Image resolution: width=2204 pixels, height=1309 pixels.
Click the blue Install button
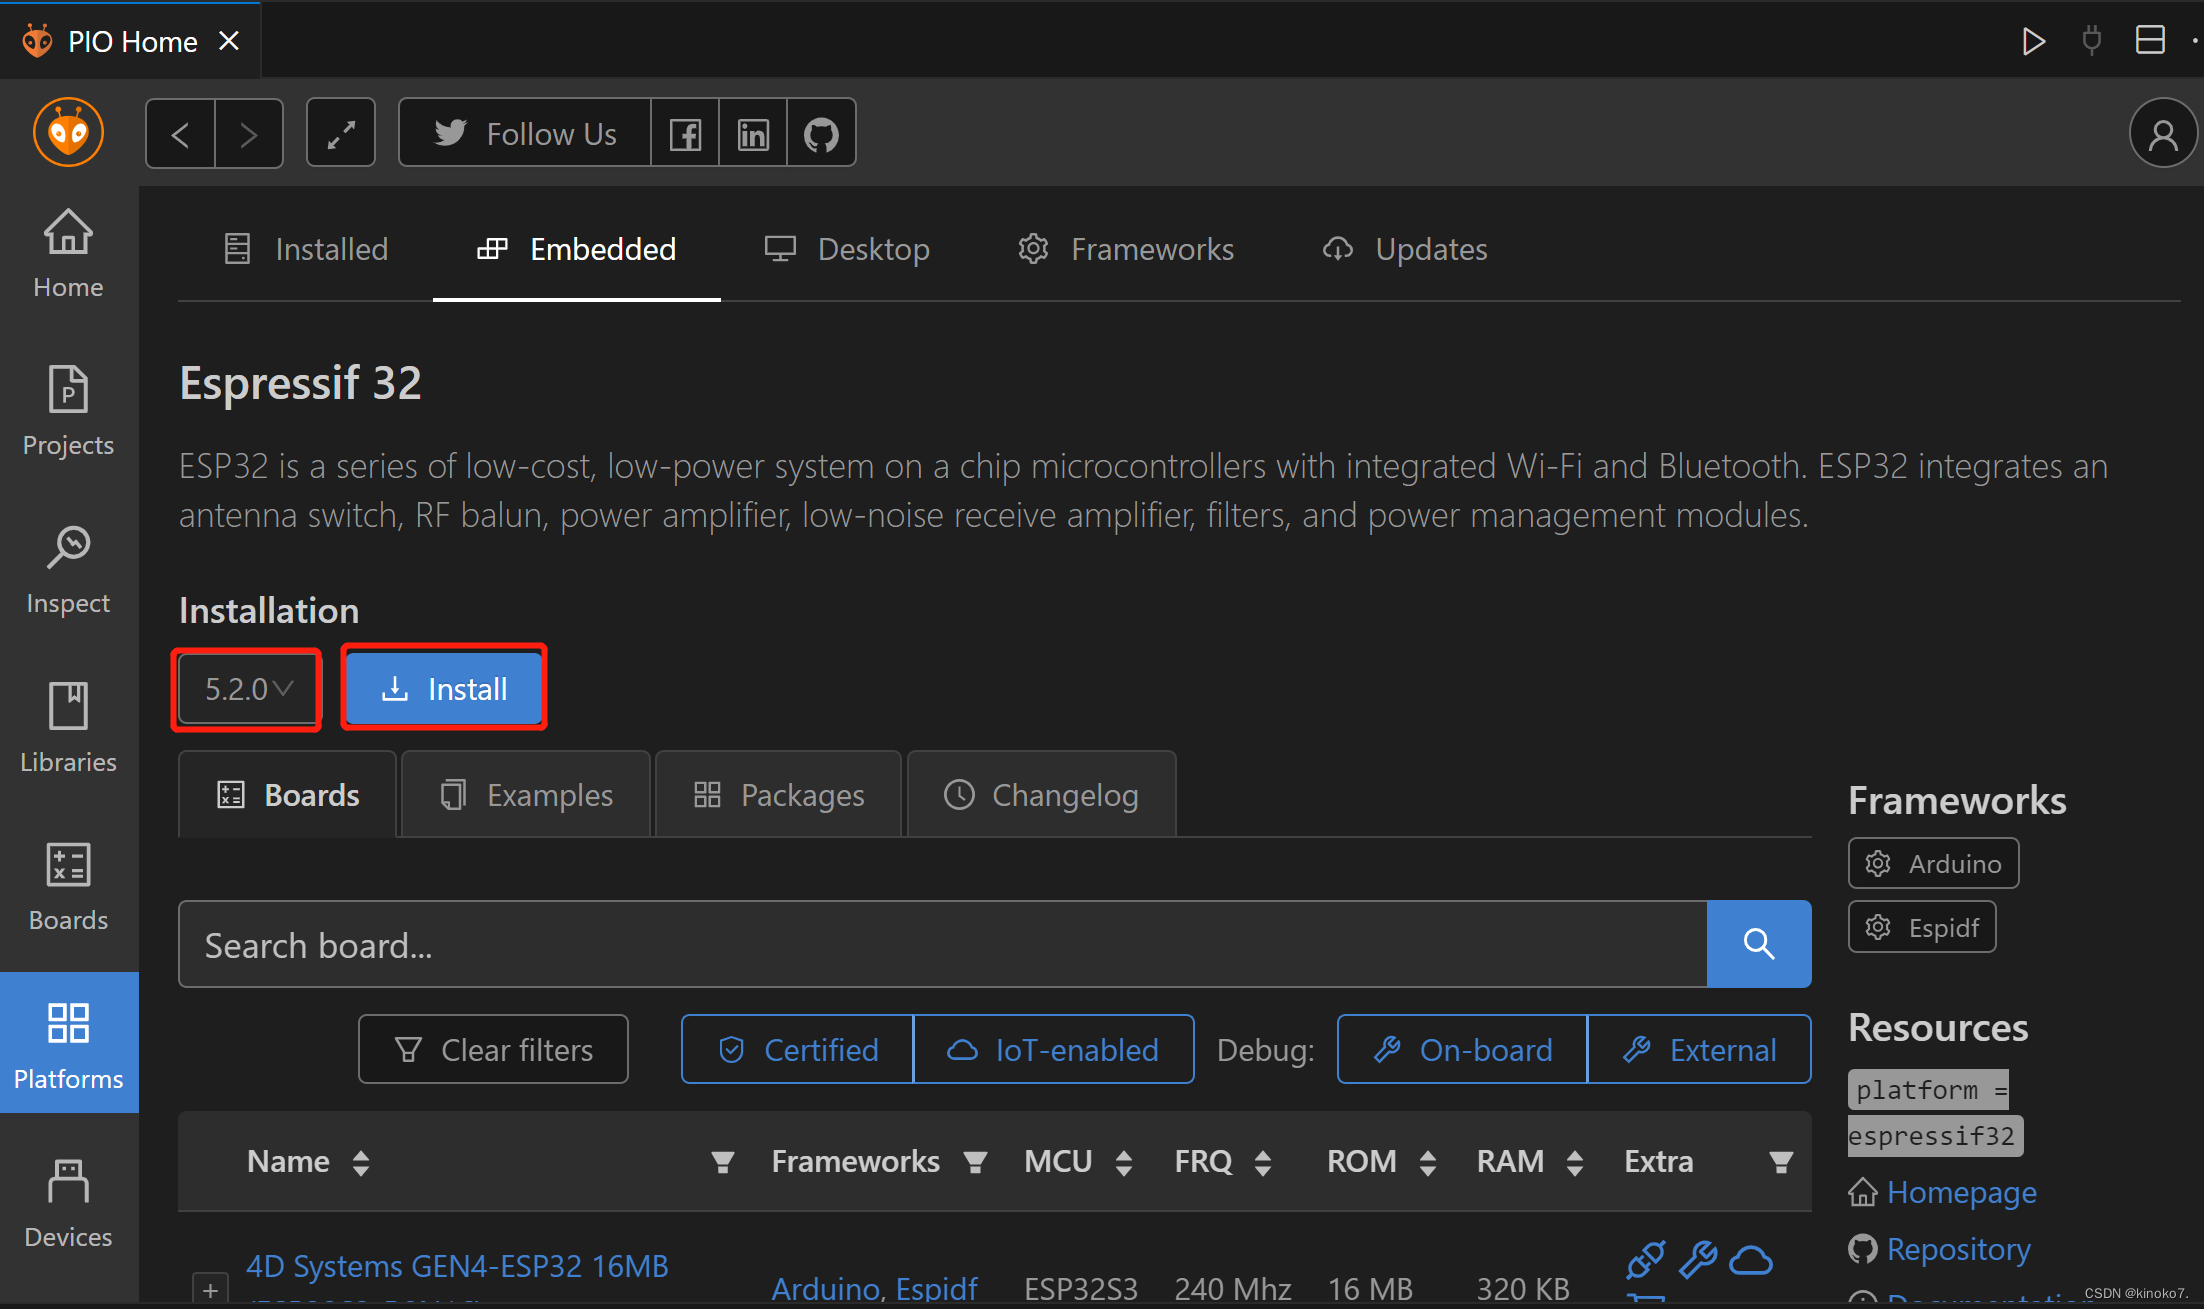pyautogui.click(x=444, y=689)
